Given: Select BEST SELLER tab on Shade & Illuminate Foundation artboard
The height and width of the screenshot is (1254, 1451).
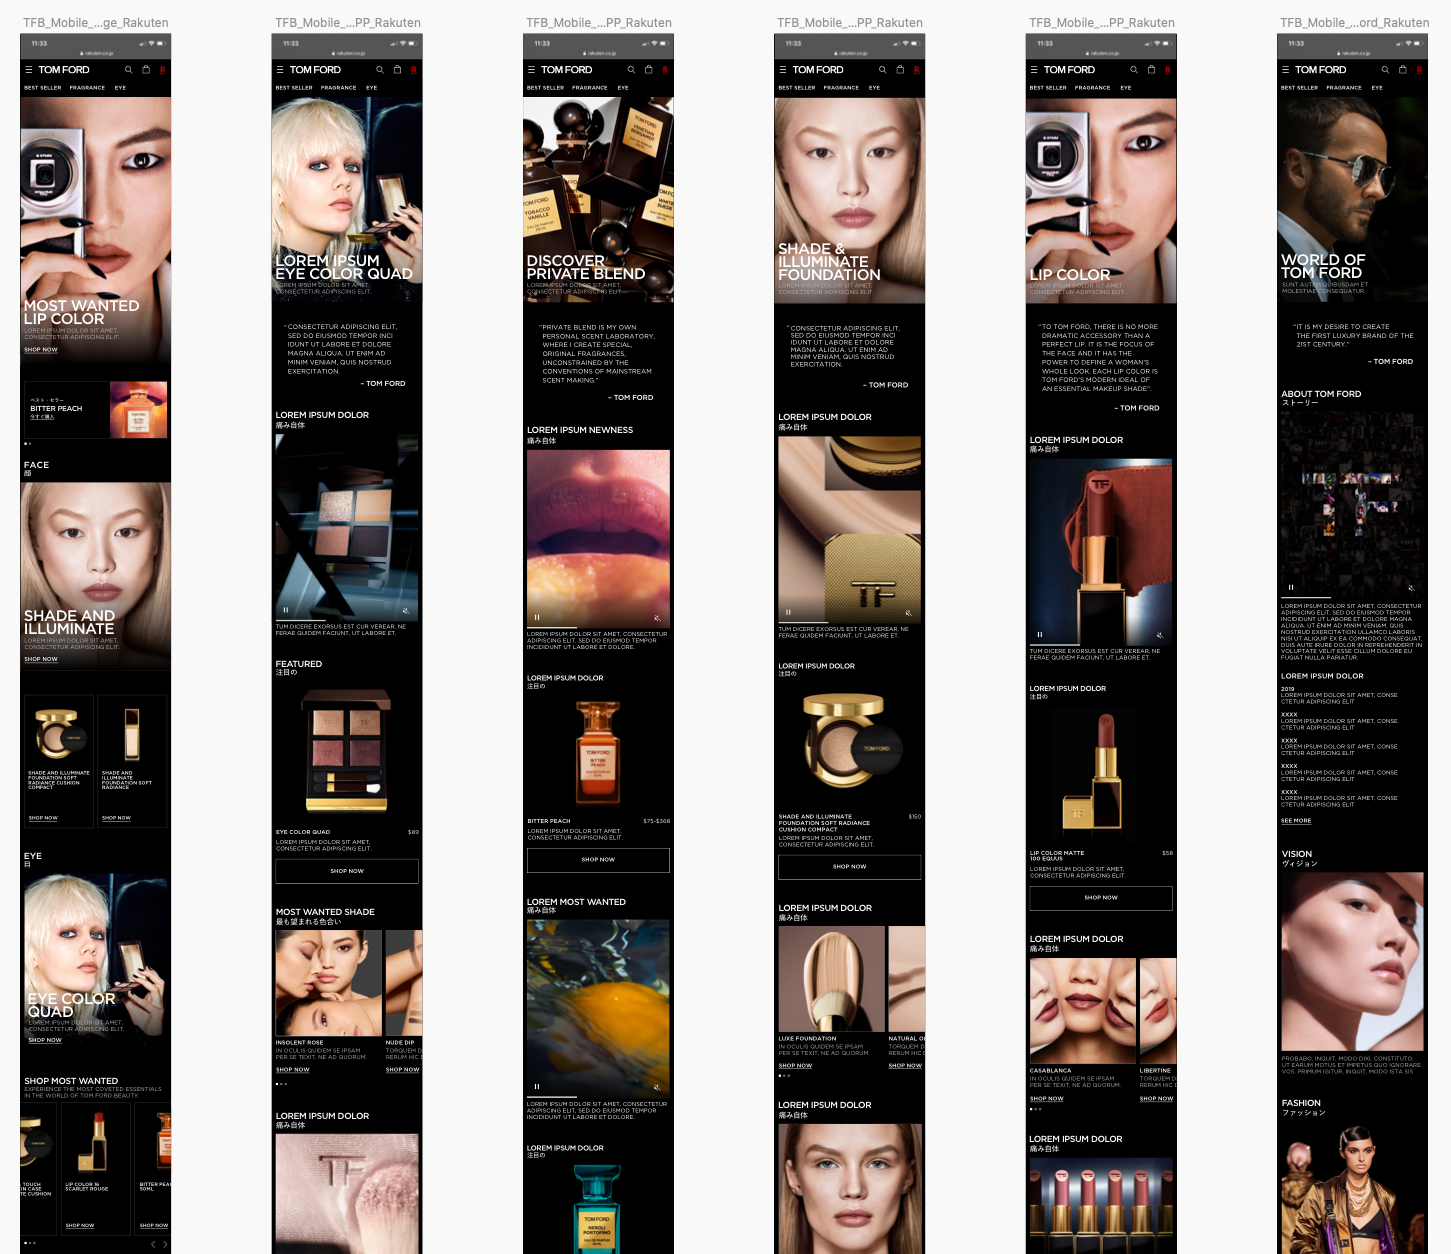Looking at the screenshot, I should (x=797, y=88).
